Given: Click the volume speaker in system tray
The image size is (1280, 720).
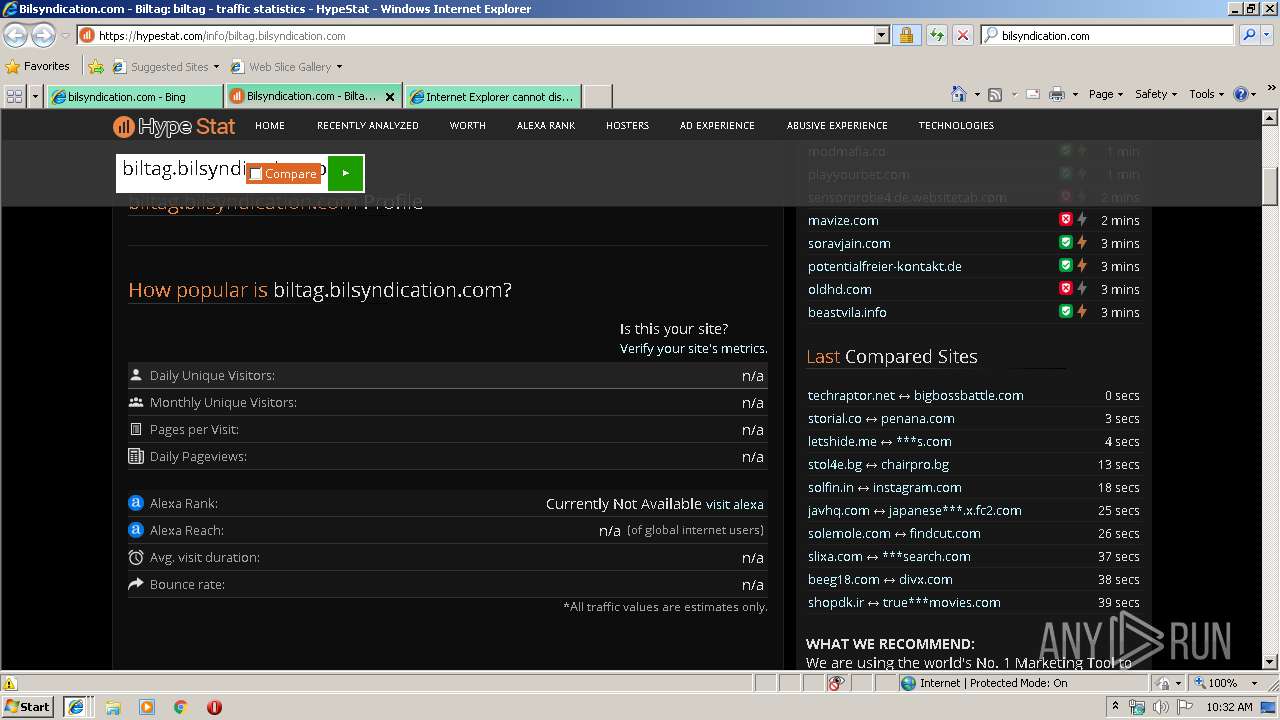Looking at the screenshot, I should (x=1160, y=707).
